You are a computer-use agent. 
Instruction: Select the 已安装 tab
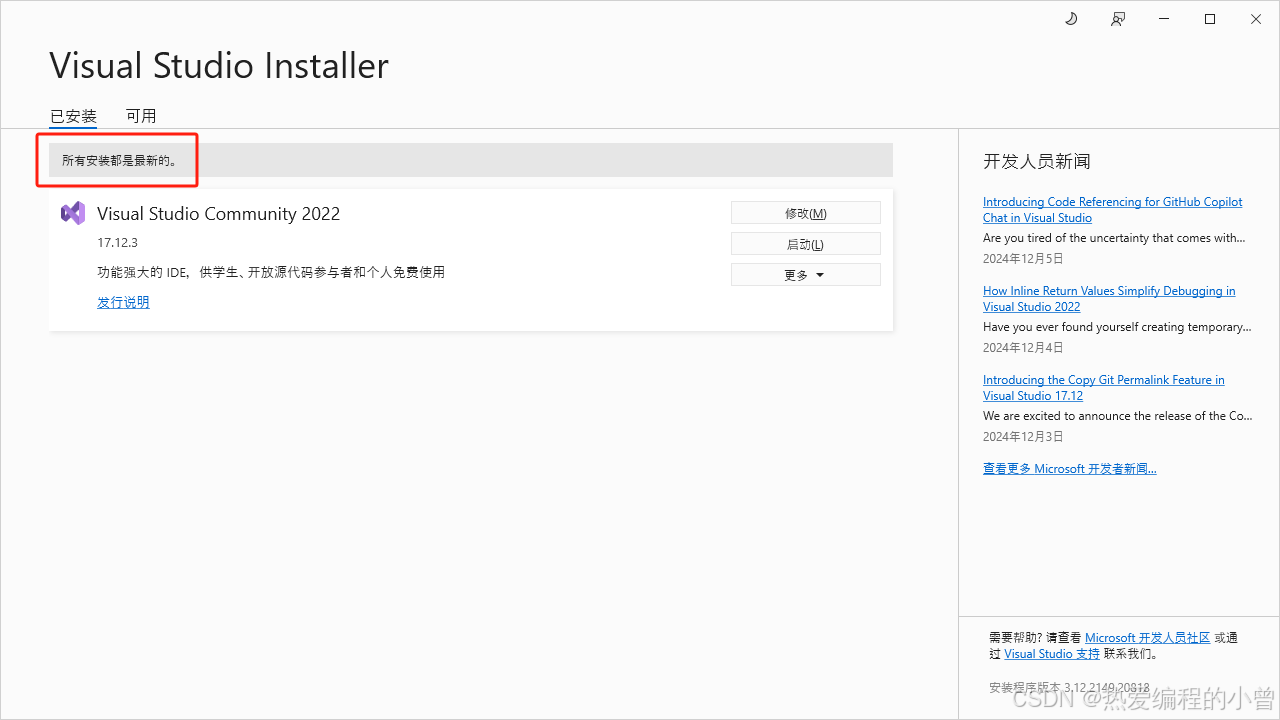[x=72, y=115]
